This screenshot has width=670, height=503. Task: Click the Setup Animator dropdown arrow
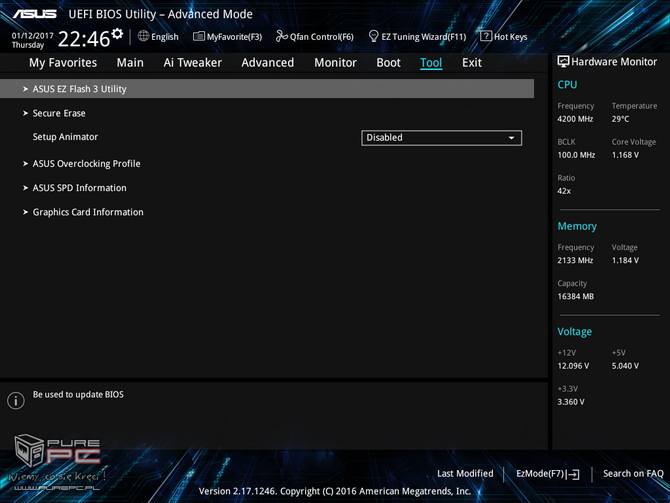pos(511,138)
